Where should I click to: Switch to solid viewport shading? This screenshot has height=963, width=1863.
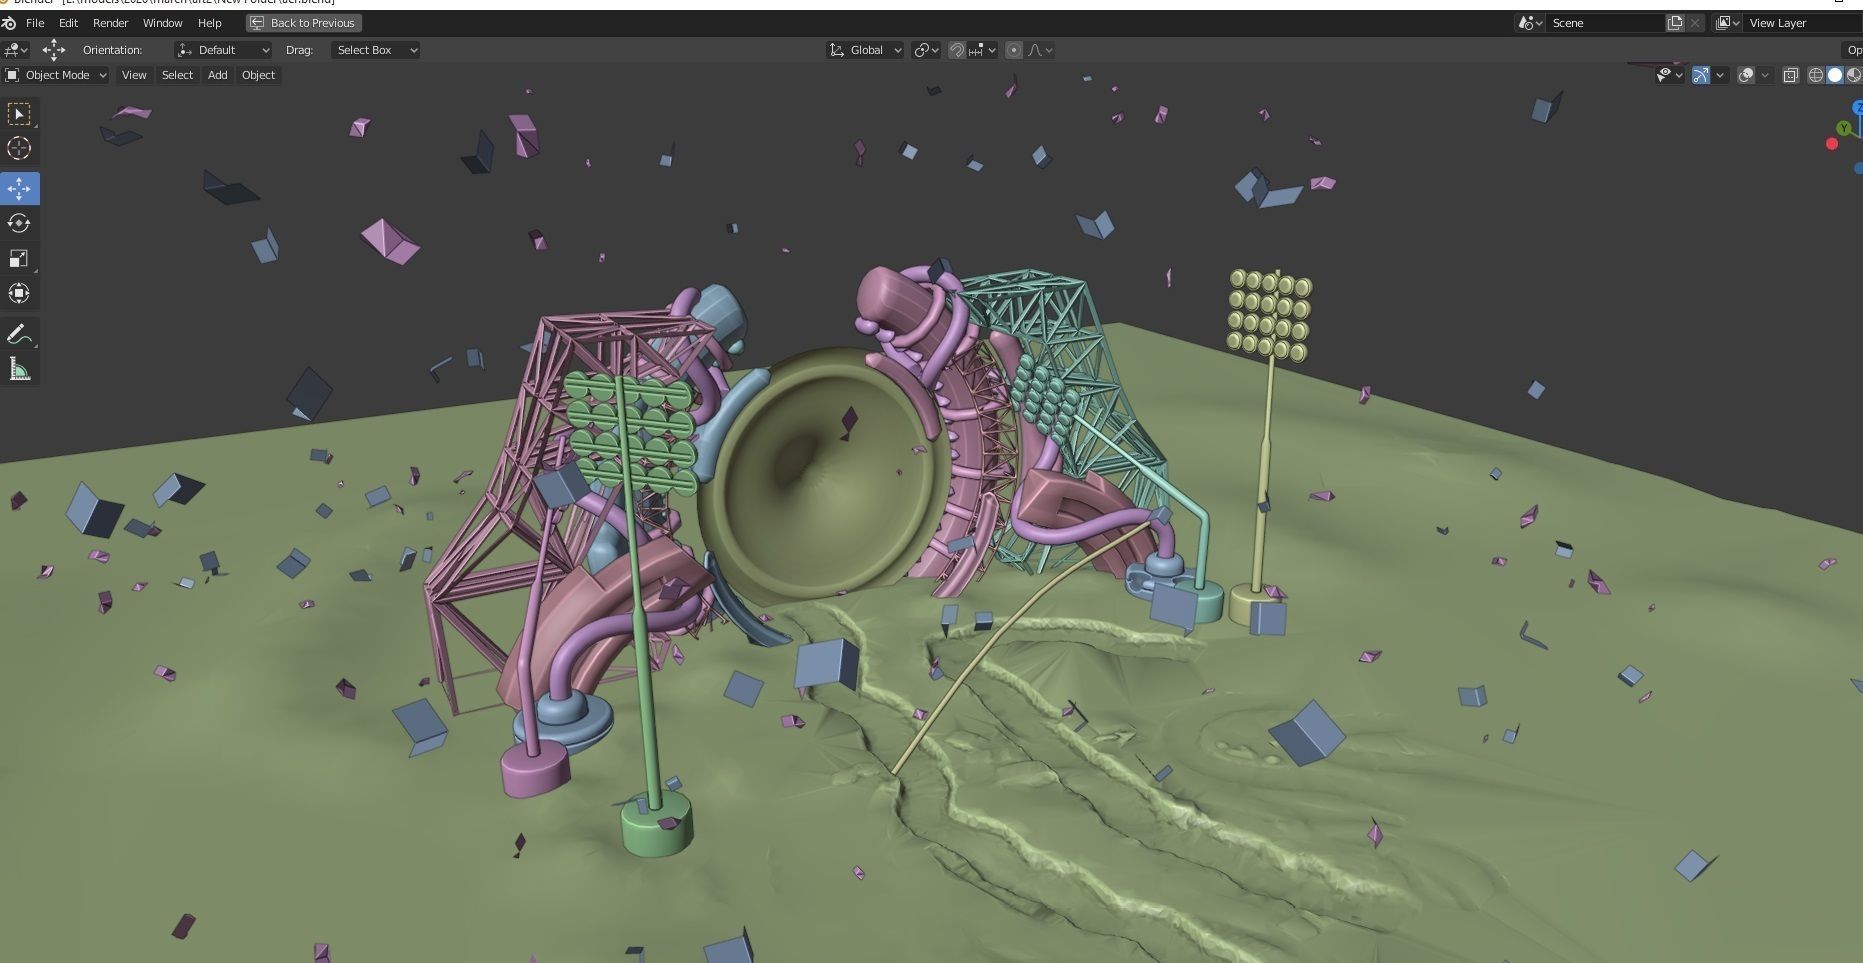coord(1835,75)
